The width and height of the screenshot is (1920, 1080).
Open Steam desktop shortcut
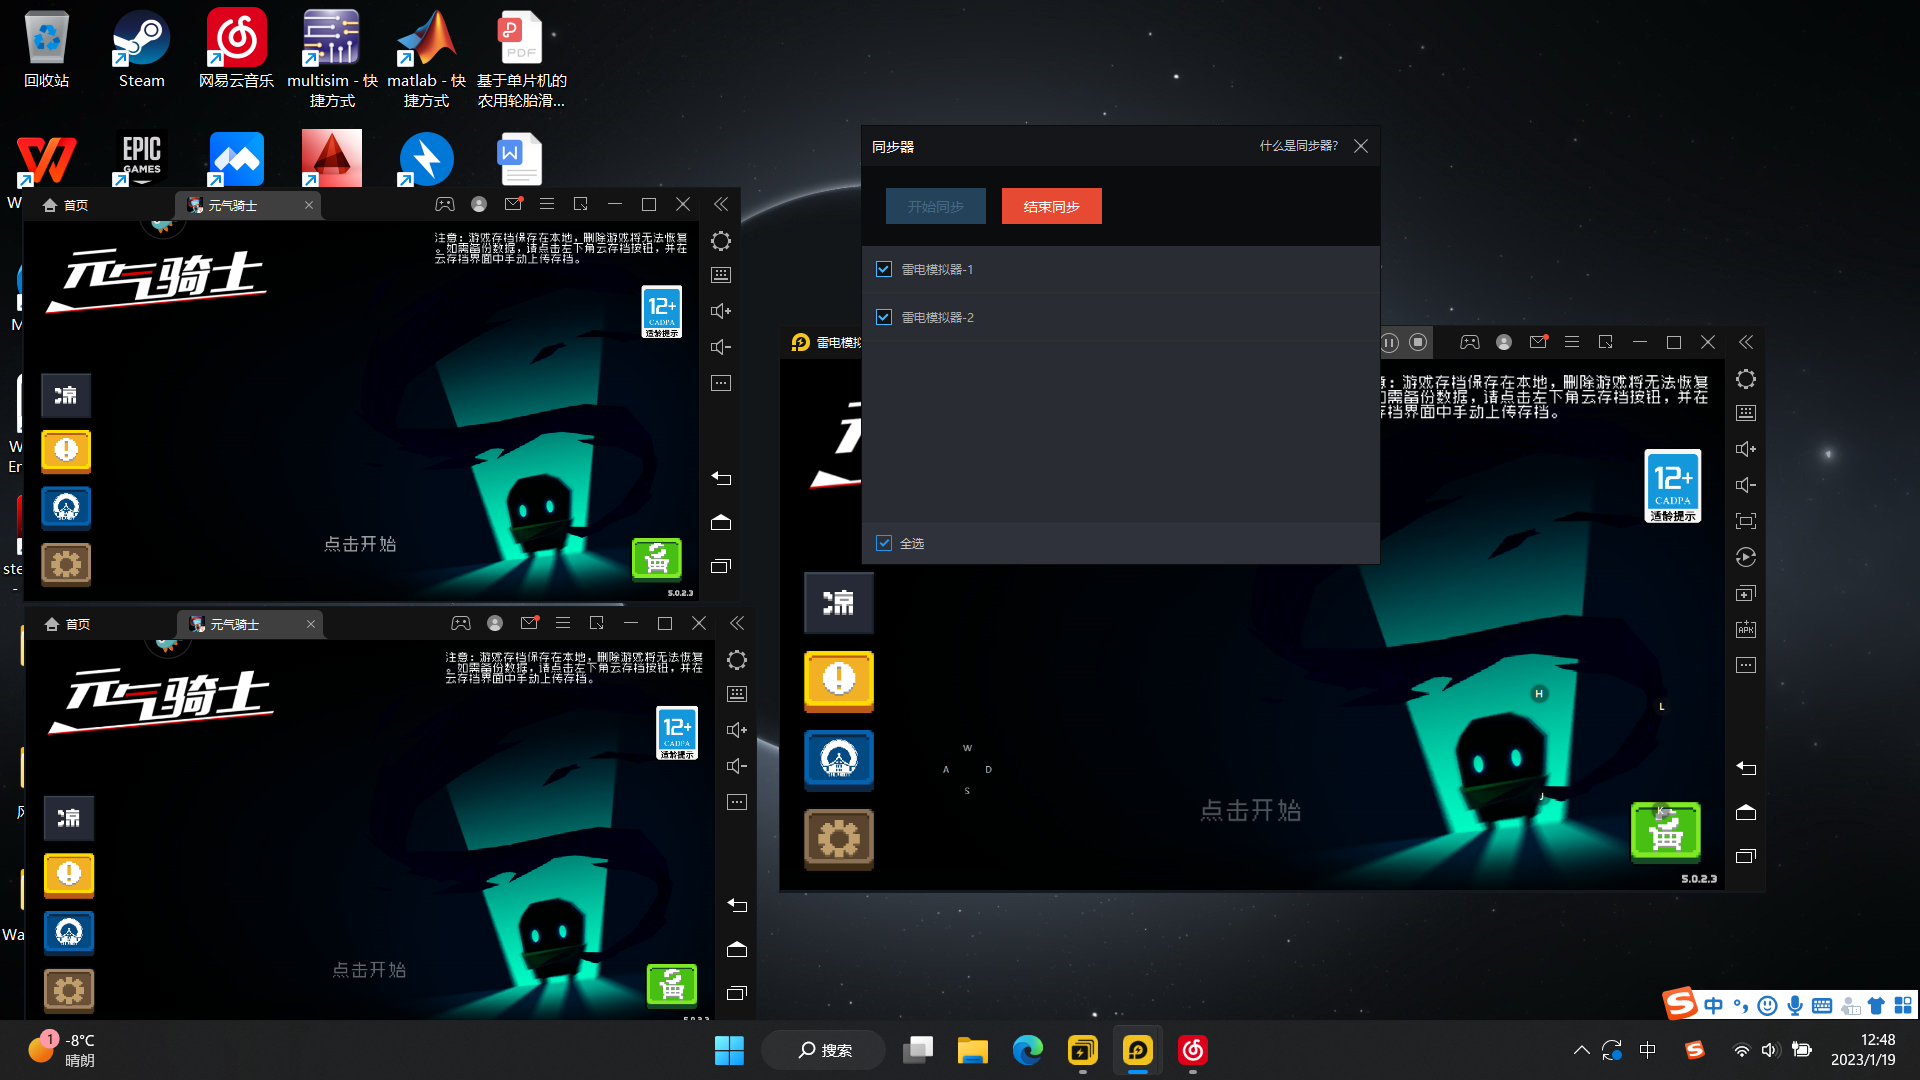tap(141, 48)
